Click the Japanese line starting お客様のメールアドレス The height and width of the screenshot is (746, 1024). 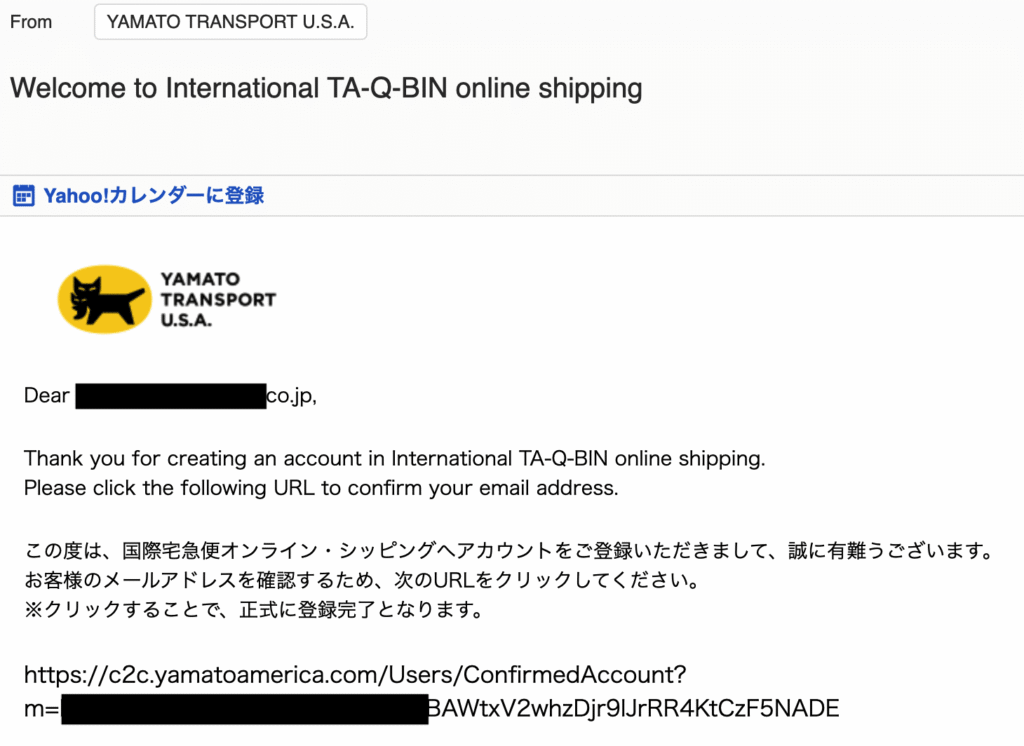(362, 580)
